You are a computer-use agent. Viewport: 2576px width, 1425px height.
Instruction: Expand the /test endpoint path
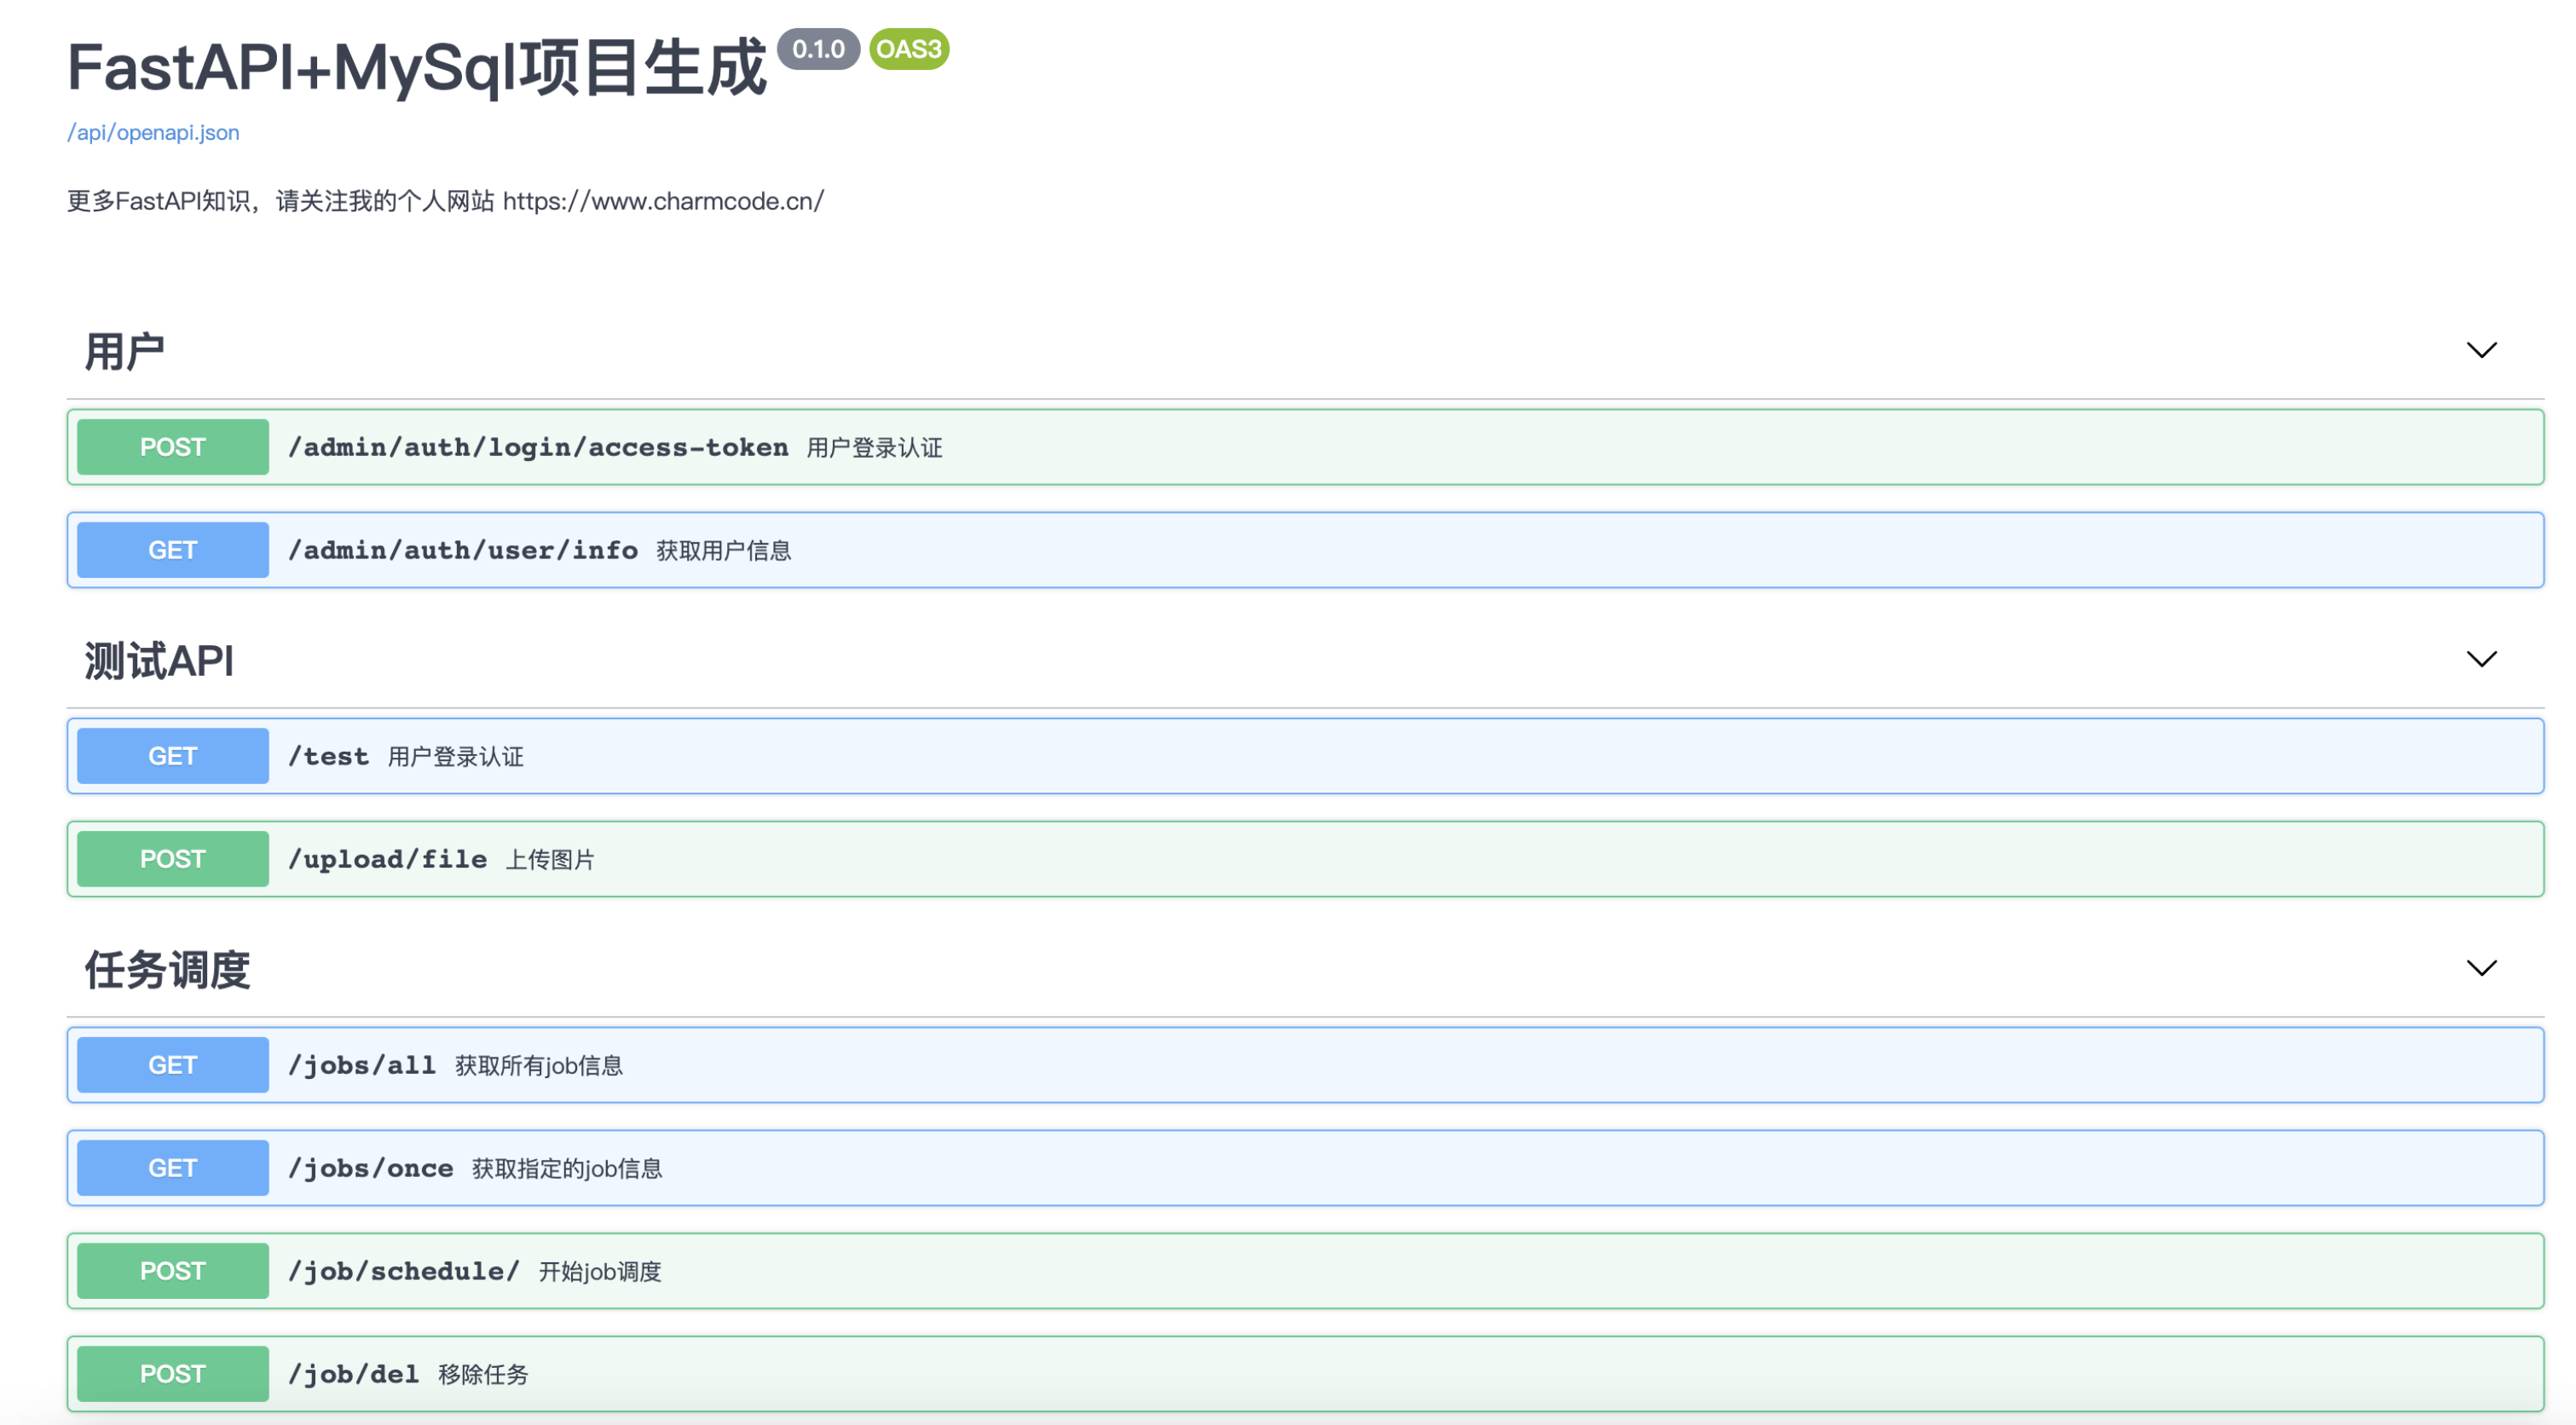pyautogui.click(x=328, y=756)
